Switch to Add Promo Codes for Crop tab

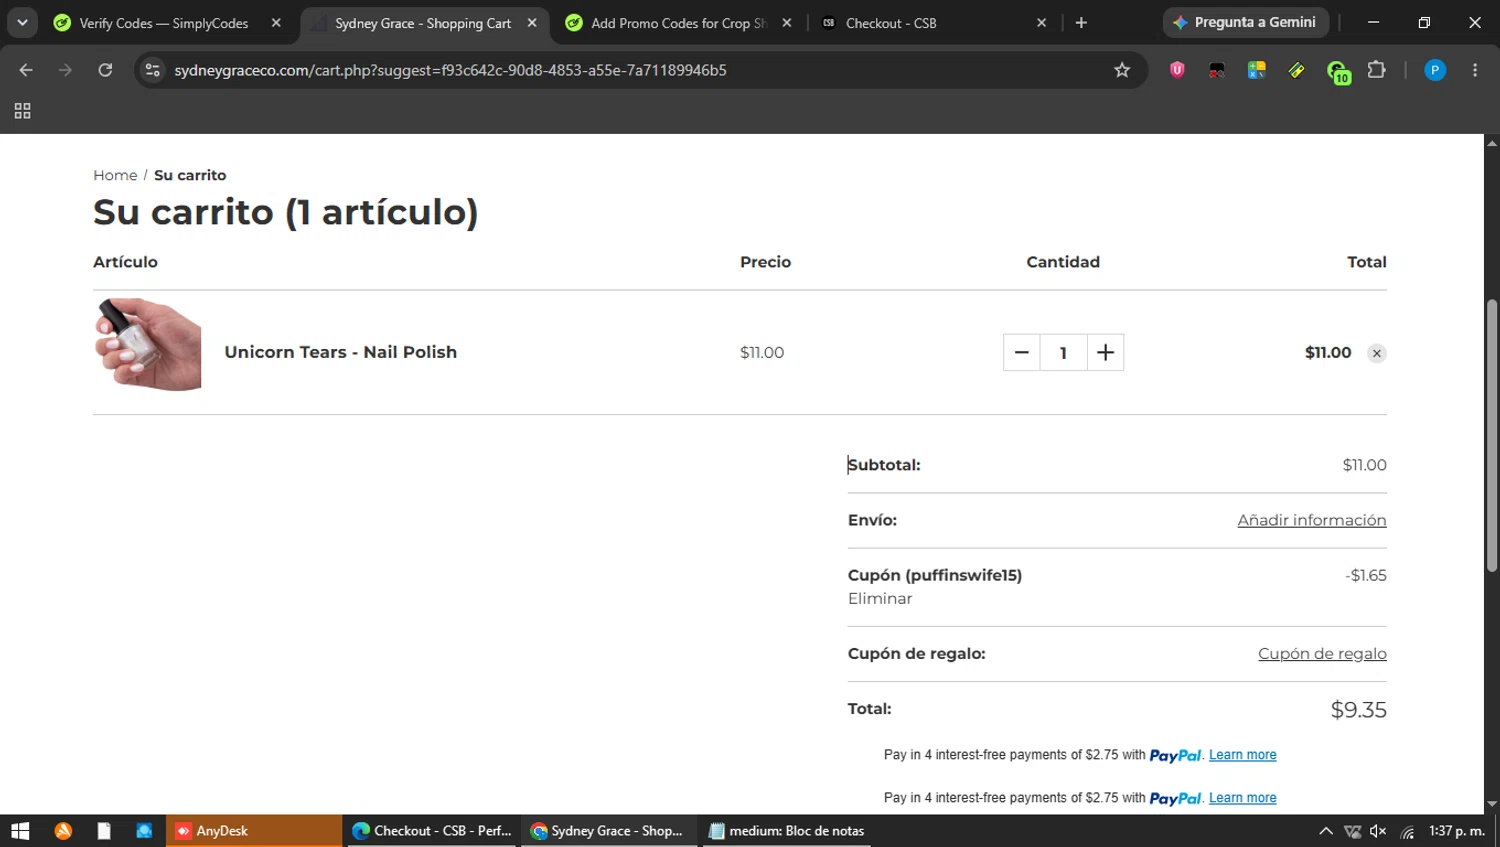tap(679, 23)
